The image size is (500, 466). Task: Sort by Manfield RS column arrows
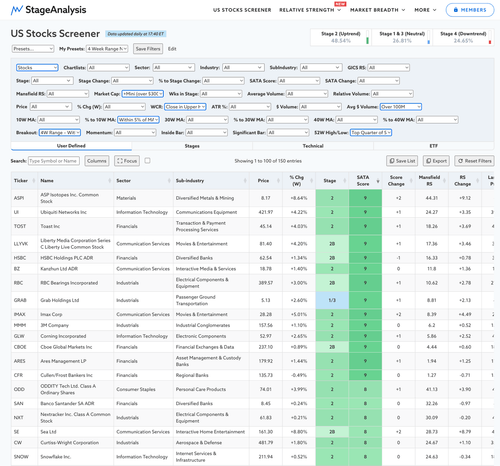tap(444, 181)
